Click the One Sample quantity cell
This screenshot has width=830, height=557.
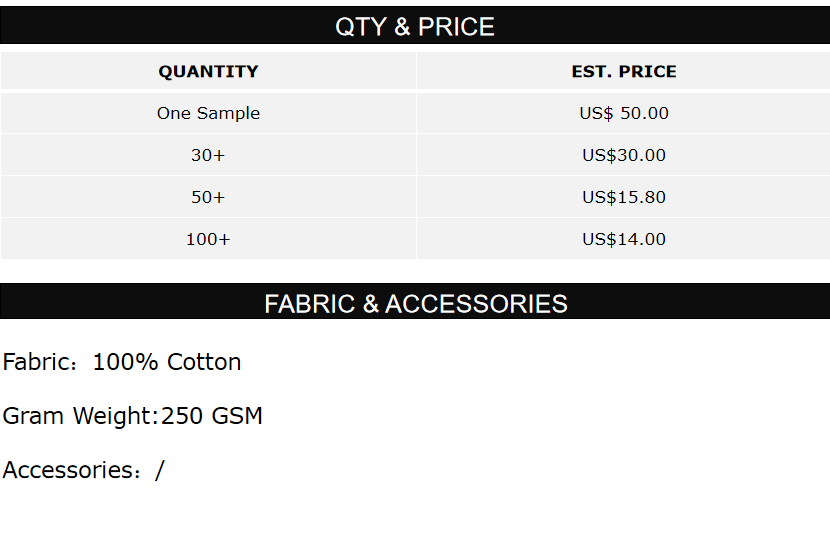(x=208, y=113)
